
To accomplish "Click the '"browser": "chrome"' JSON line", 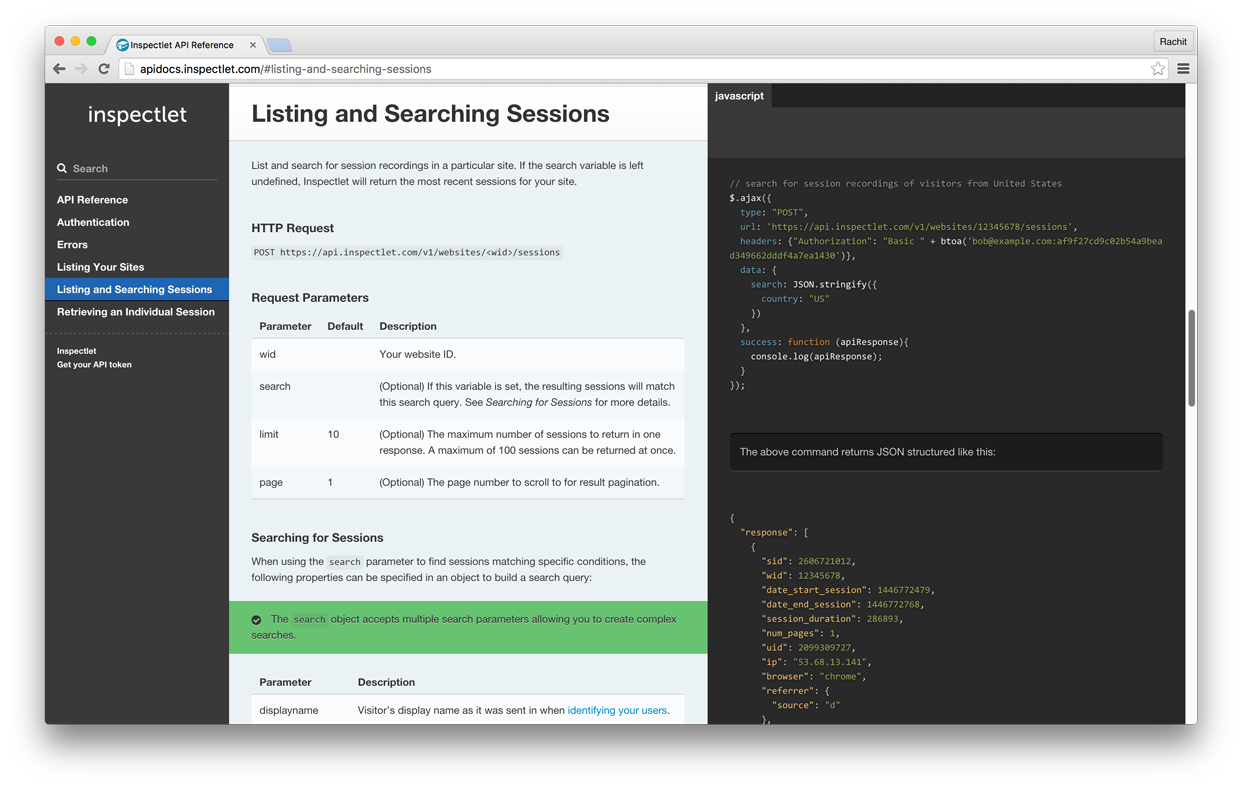I will (813, 676).
